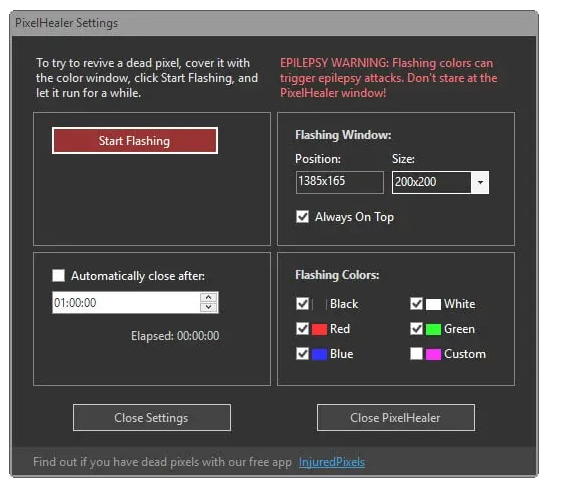This screenshot has width=564, height=485.
Task: Click the auto-close time field
Action: pyautogui.click(x=126, y=303)
